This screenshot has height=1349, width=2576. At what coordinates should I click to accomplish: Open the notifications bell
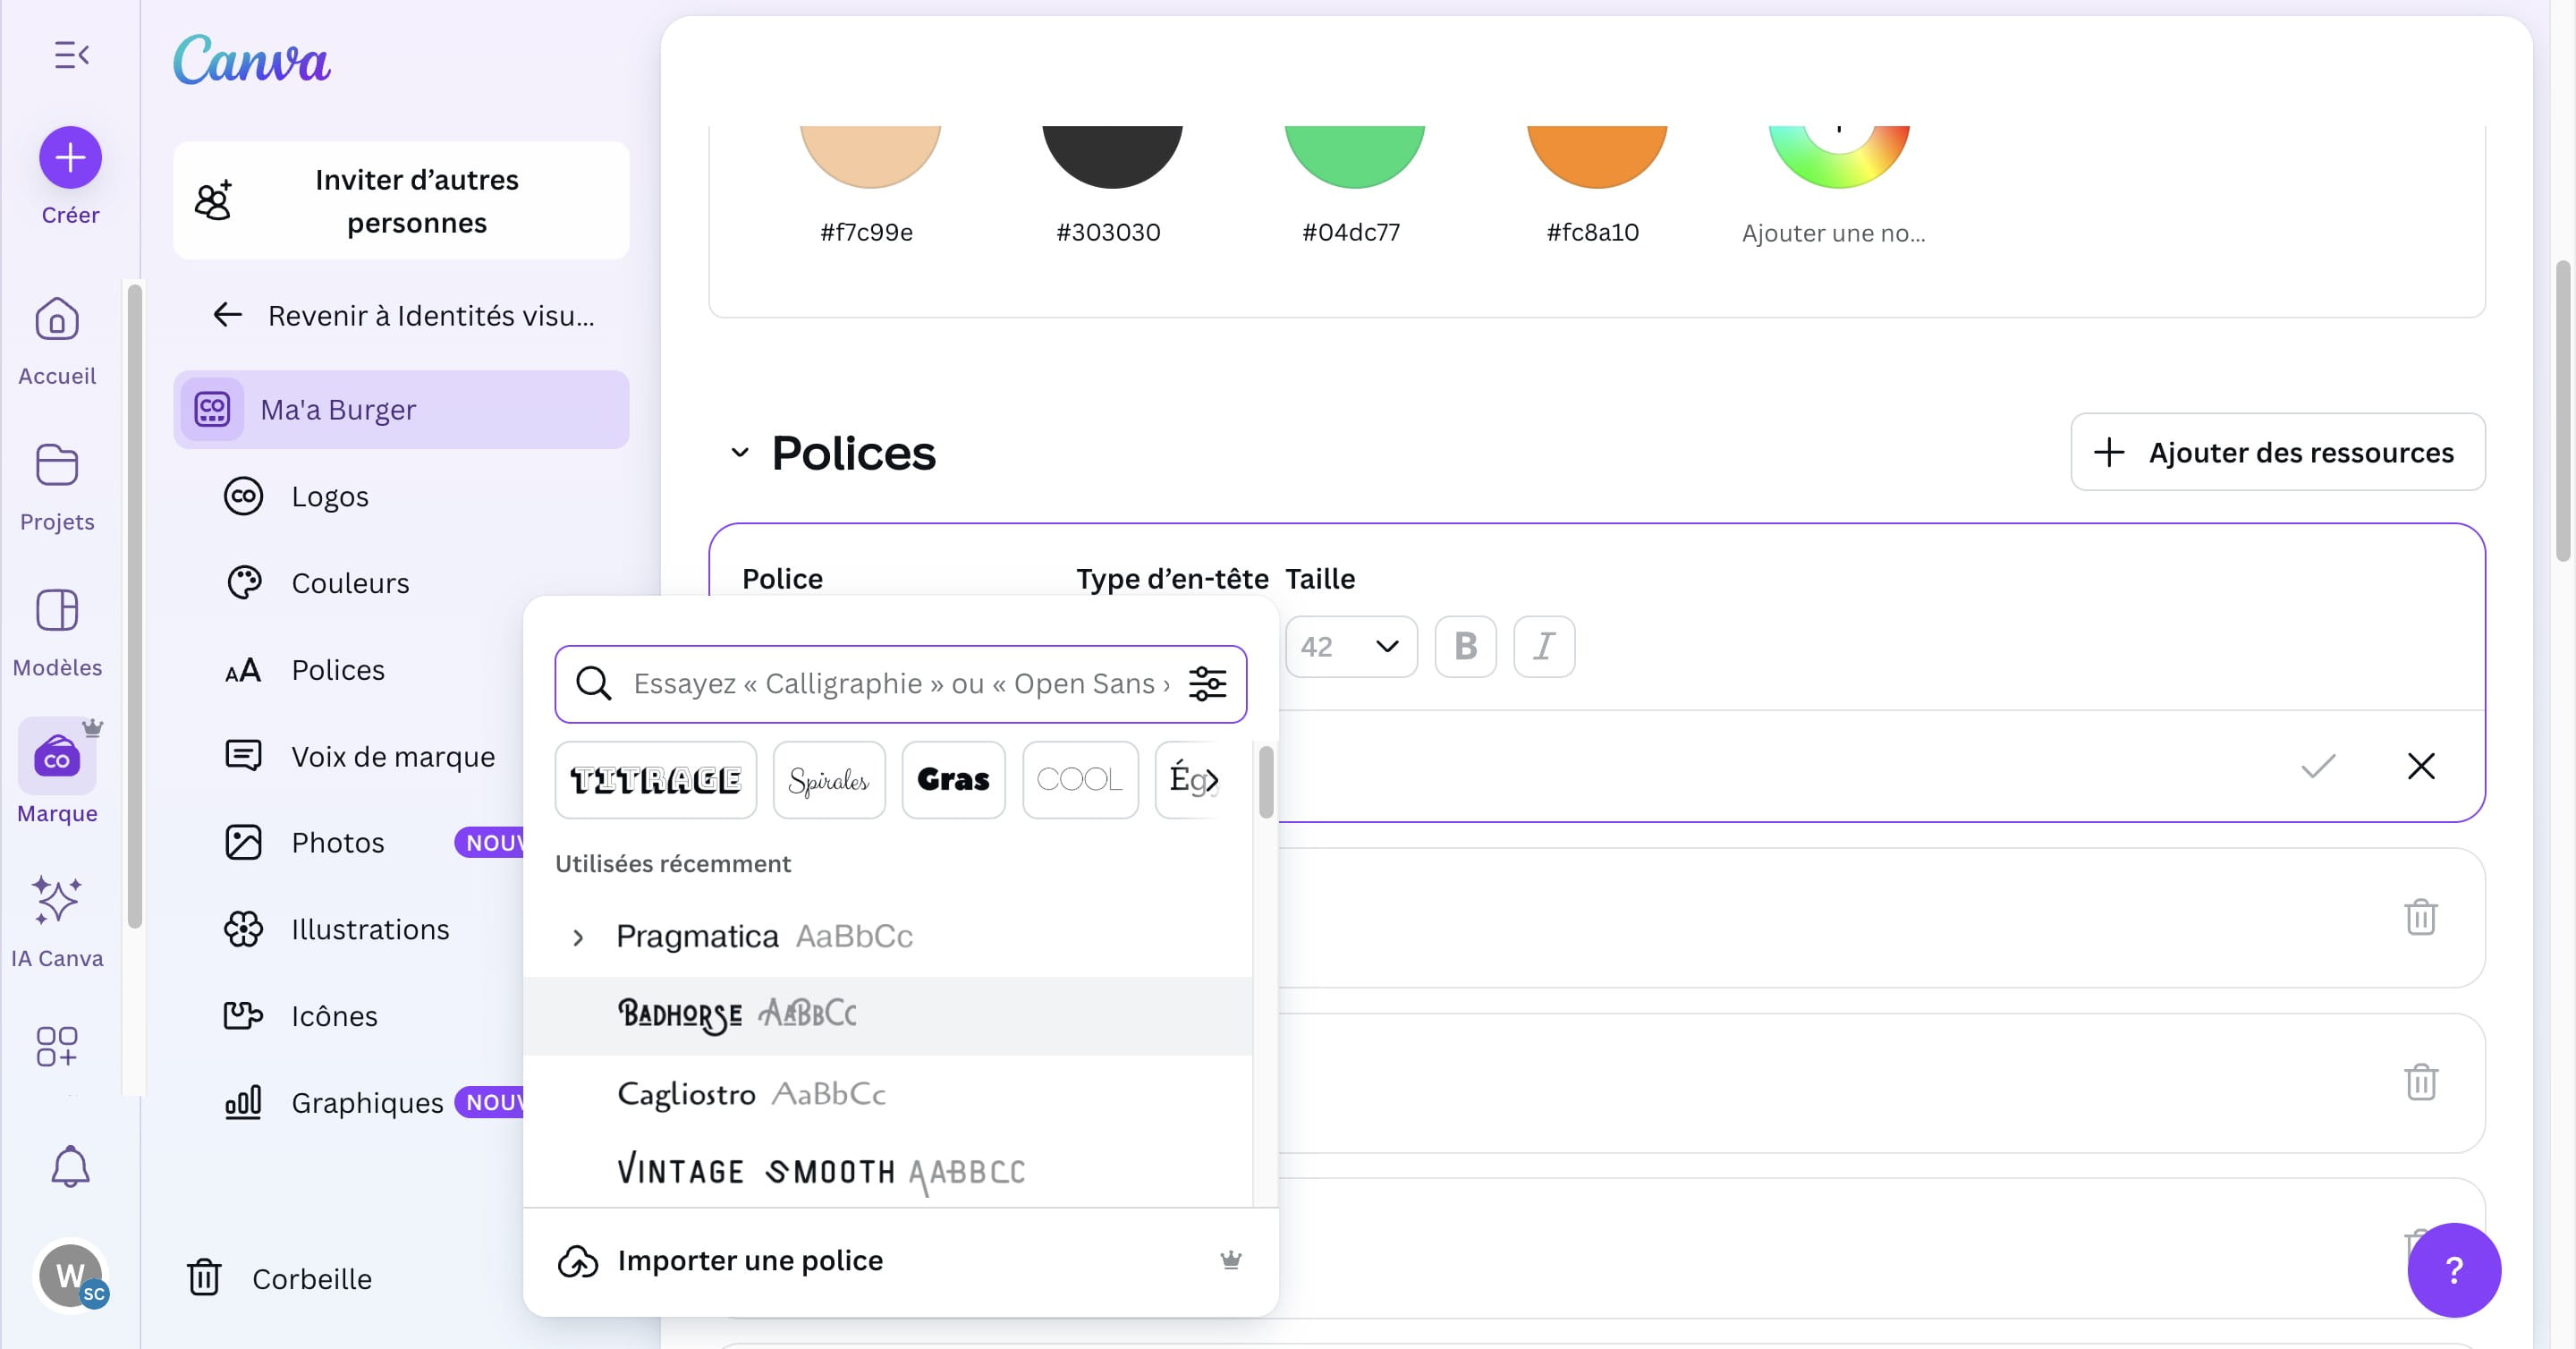pyautogui.click(x=70, y=1166)
